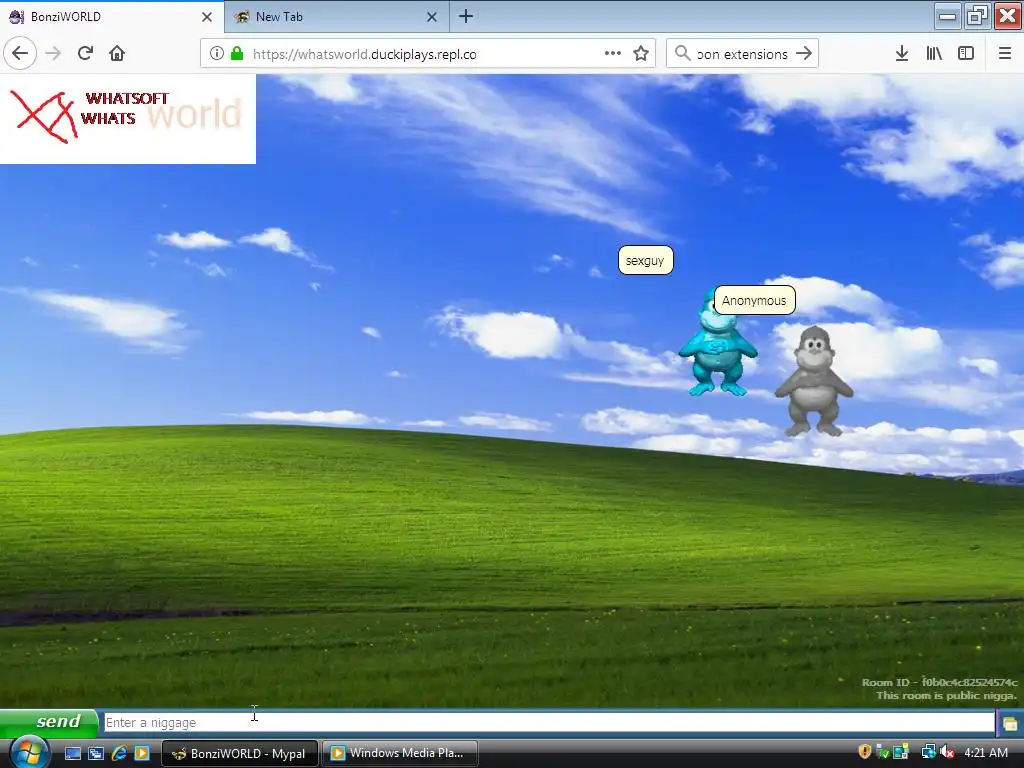Click the sexguy name bubble
The image size is (1024, 768).
(645, 261)
